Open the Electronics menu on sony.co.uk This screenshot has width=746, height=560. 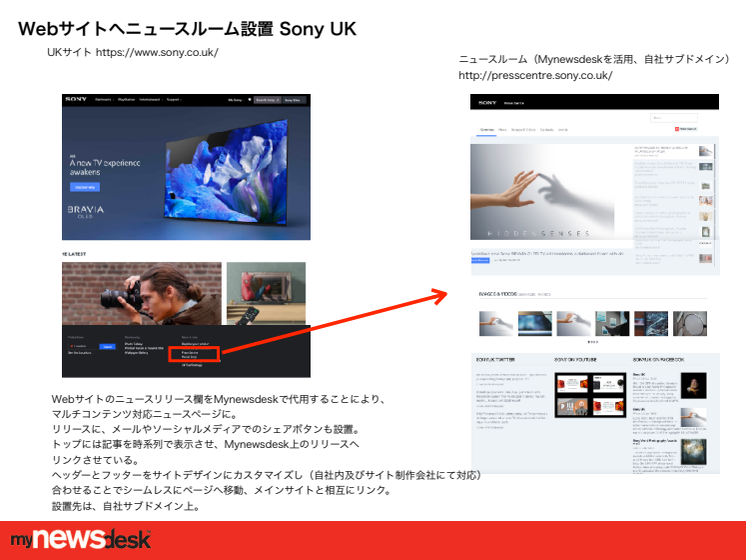[104, 100]
